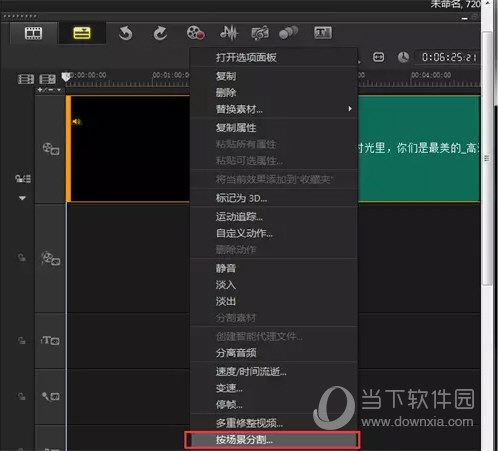Open the motion tracking tool icon
This screenshot has height=451, width=498.
[x=288, y=33]
